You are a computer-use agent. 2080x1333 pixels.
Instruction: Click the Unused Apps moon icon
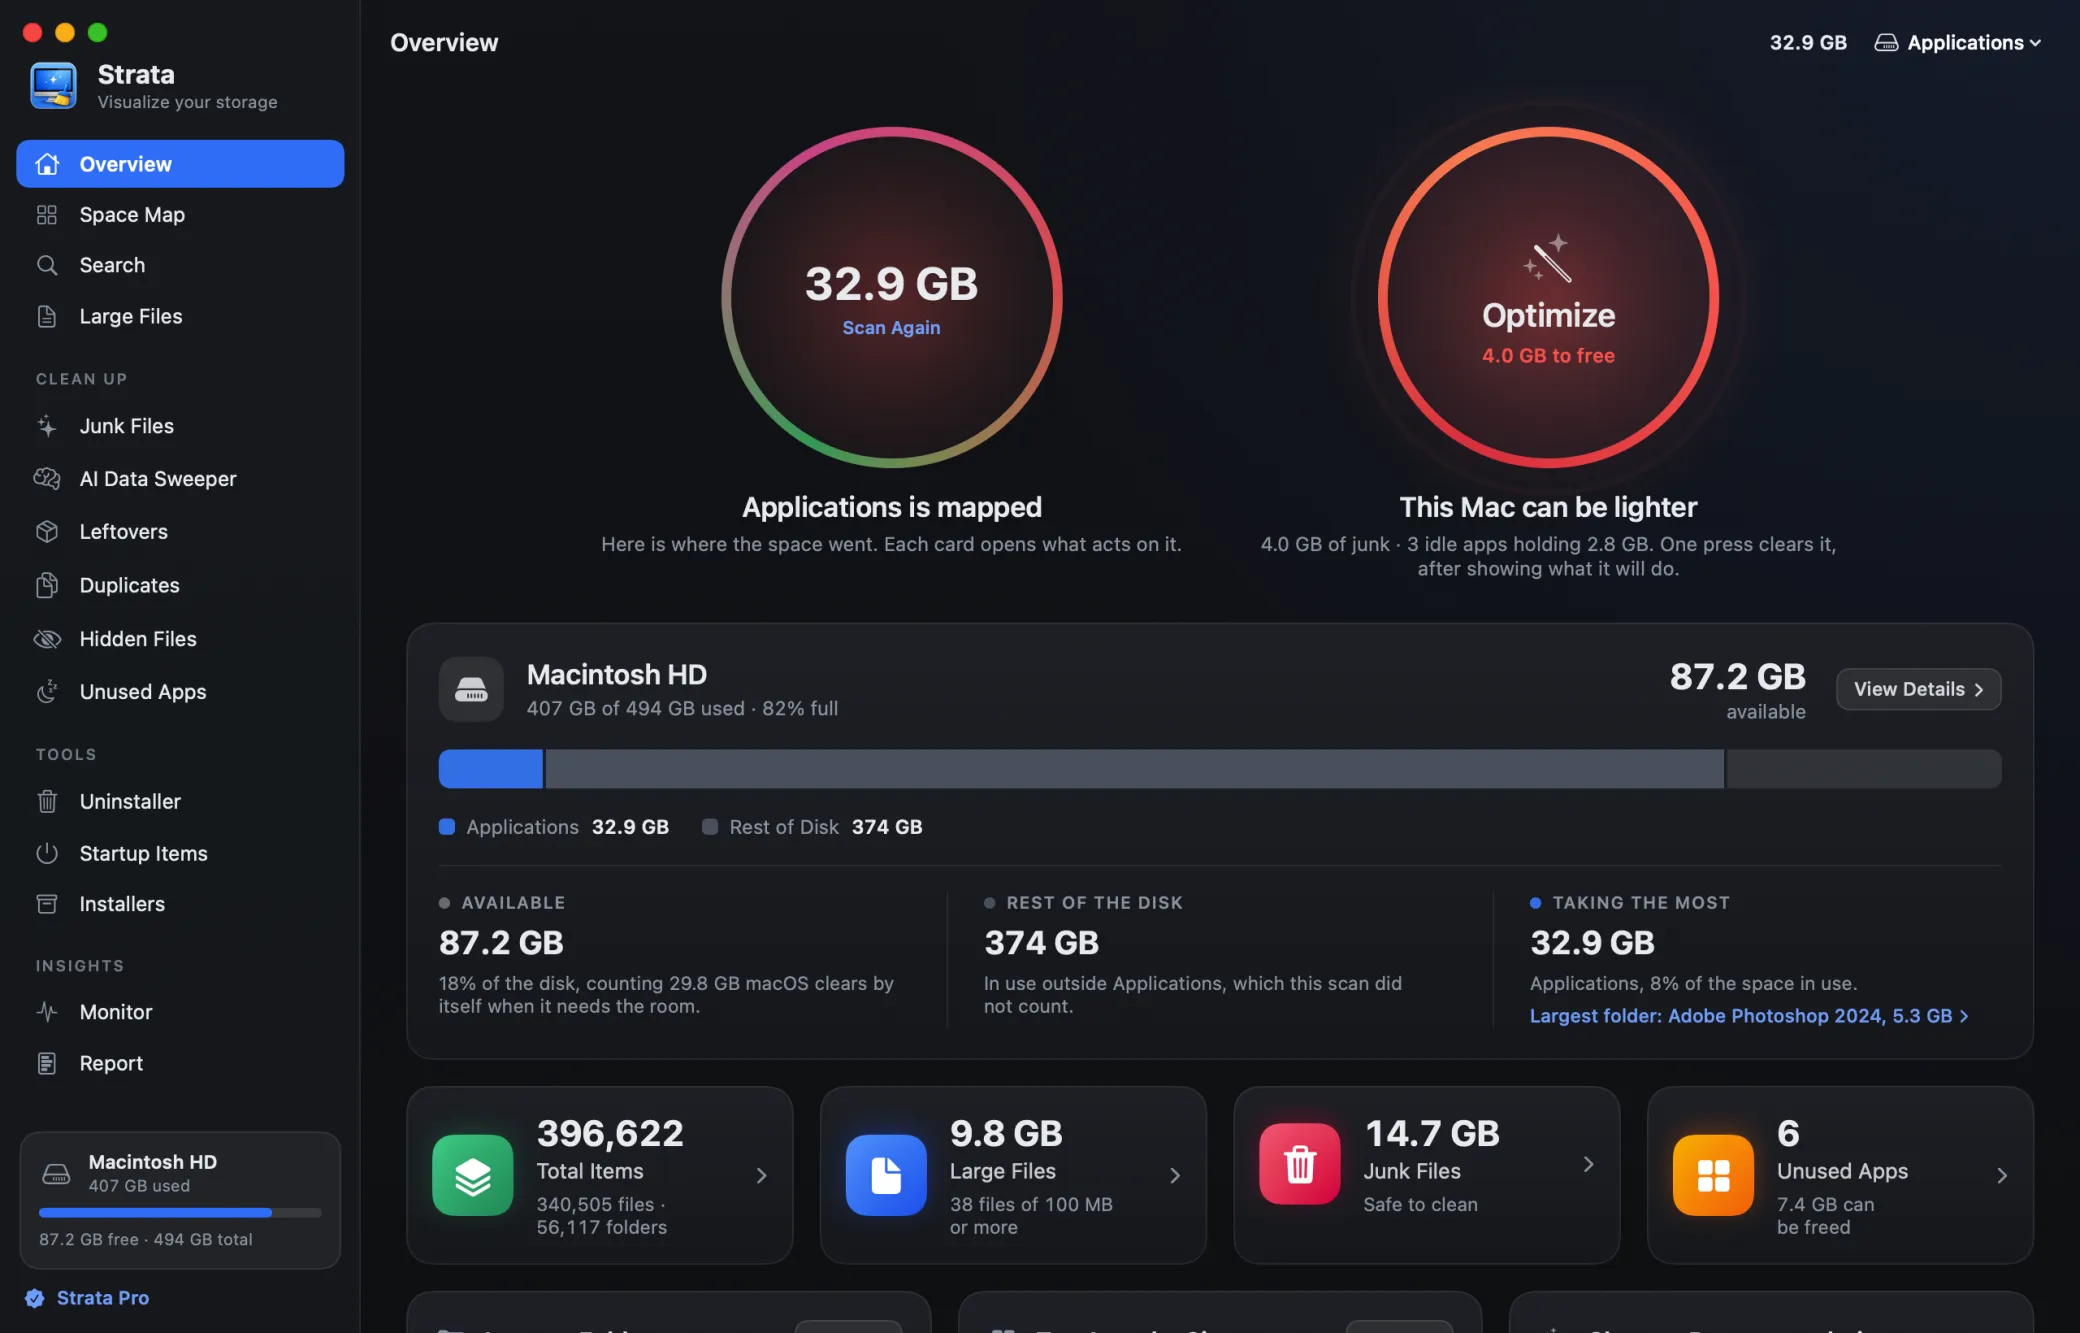coord(47,692)
